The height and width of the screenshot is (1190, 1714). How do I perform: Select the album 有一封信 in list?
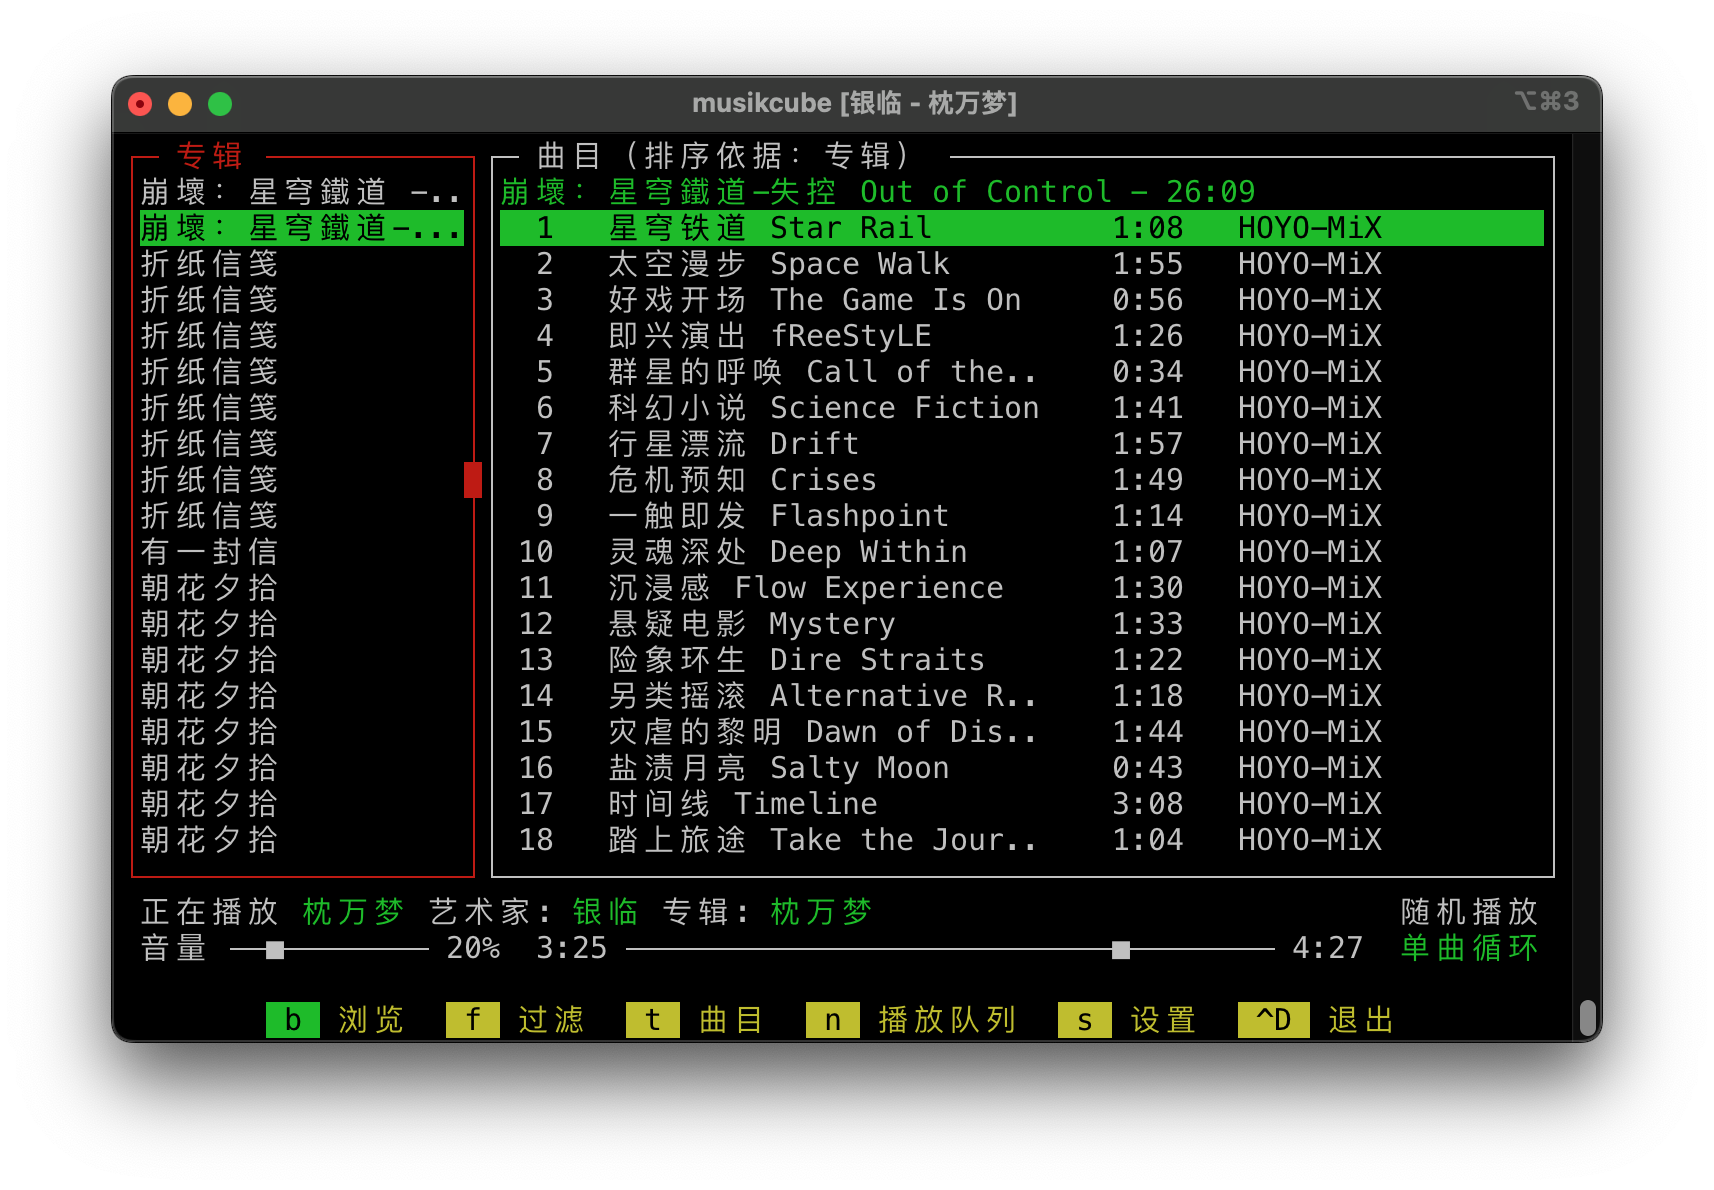click(209, 552)
